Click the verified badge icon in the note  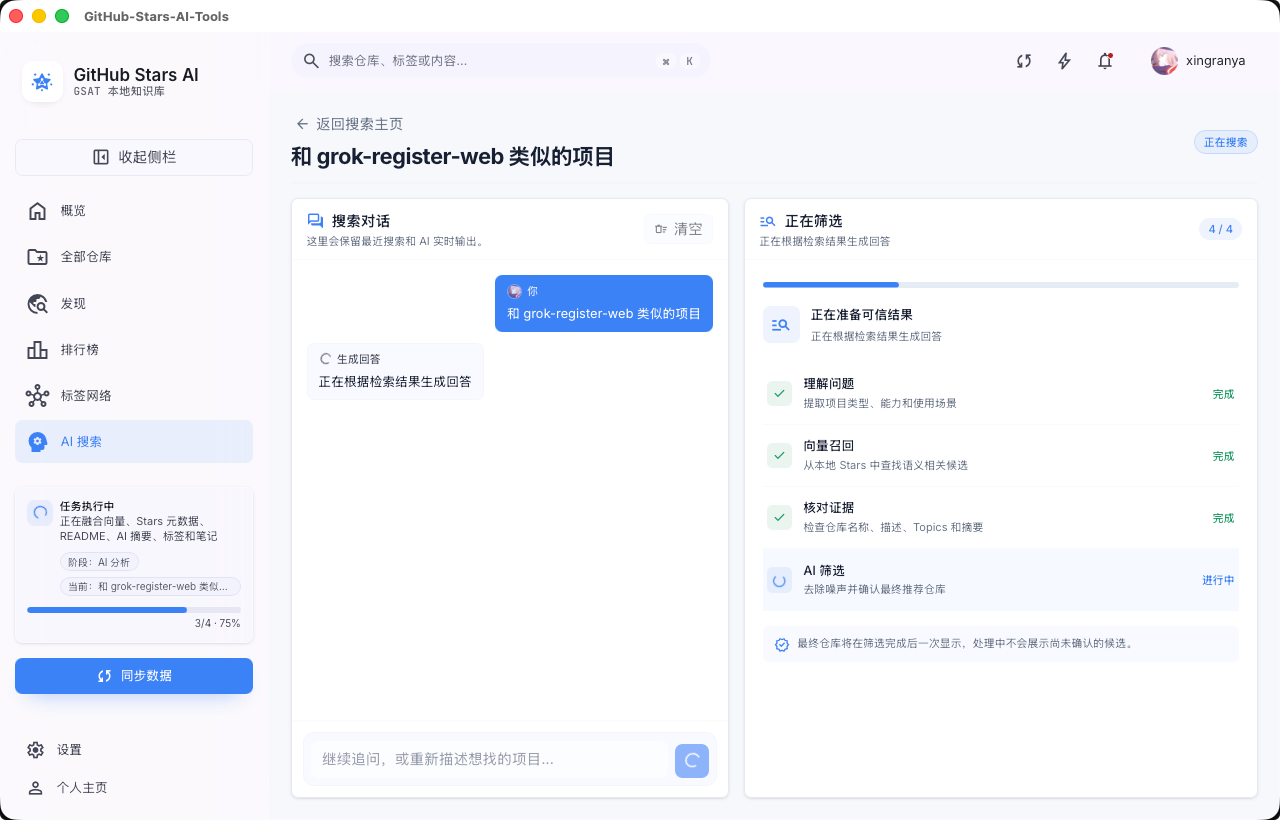(x=782, y=644)
